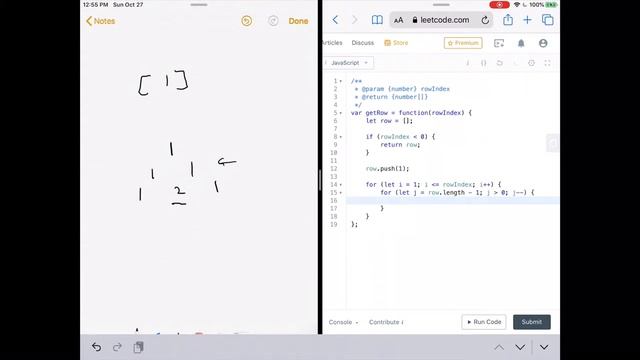Click the Contribute link
640x360 pixels.
386,322
